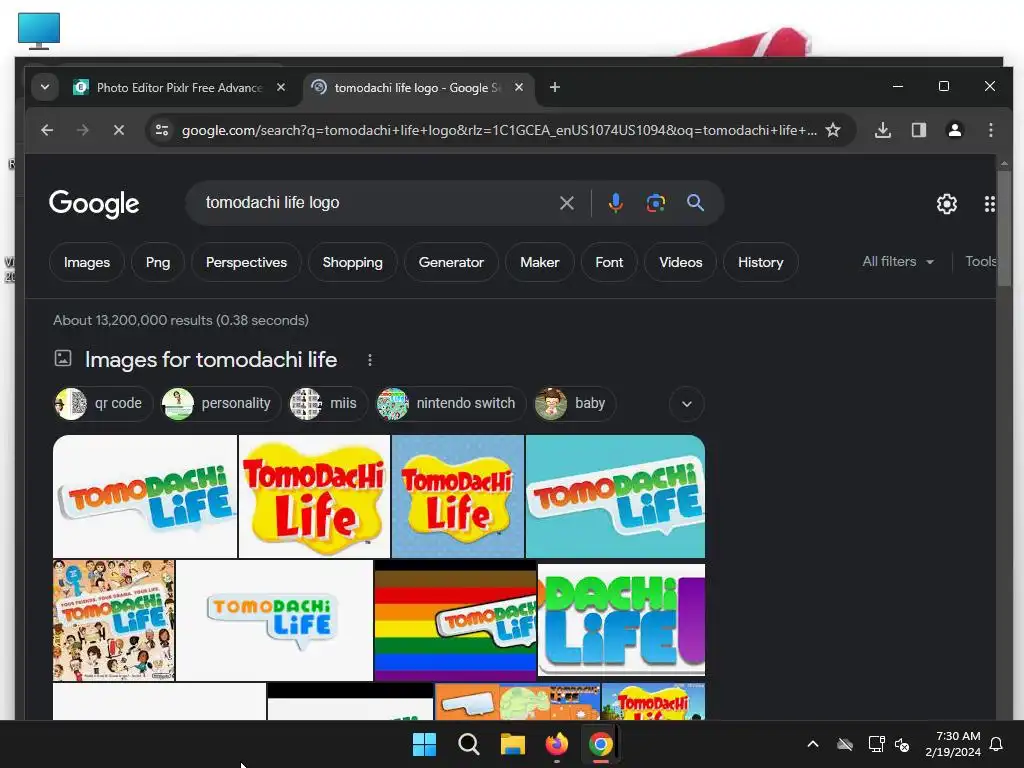Screen dimensions: 1024x768
Task: Select the Maker filter chip
Action: click(x=539, y=262)
